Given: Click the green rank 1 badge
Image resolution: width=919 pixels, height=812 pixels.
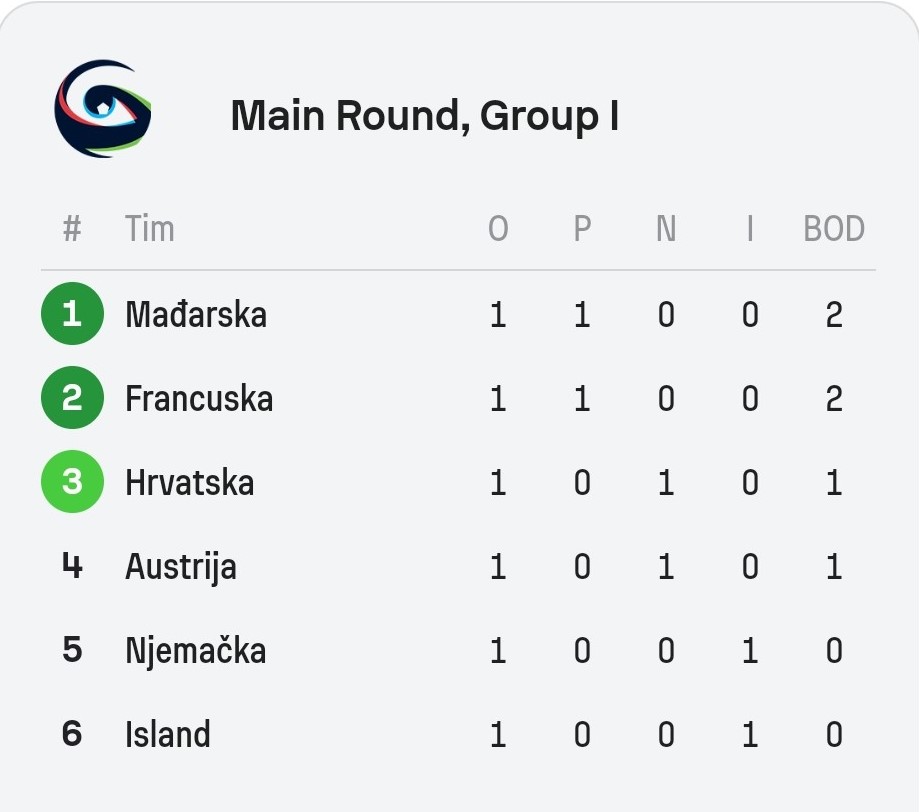Looking at the screenshot, I should click(x=72, y=314).
